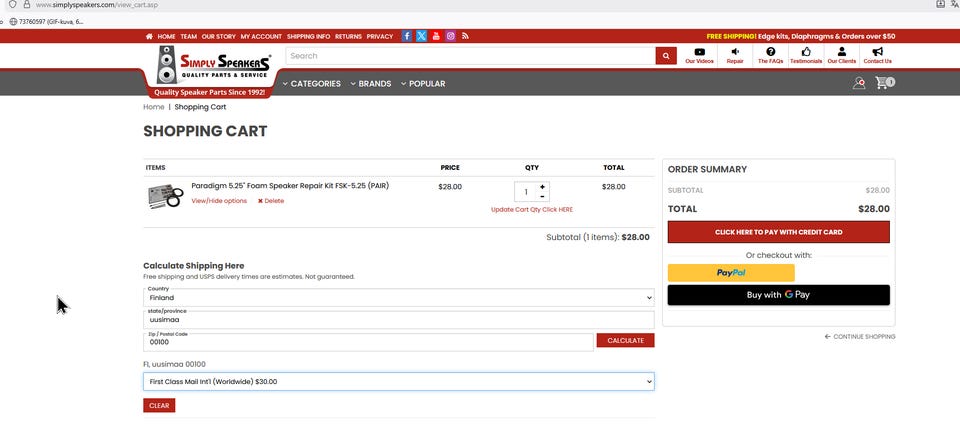Click the state/province field containing uusimaa

click(x=399, y=320)
